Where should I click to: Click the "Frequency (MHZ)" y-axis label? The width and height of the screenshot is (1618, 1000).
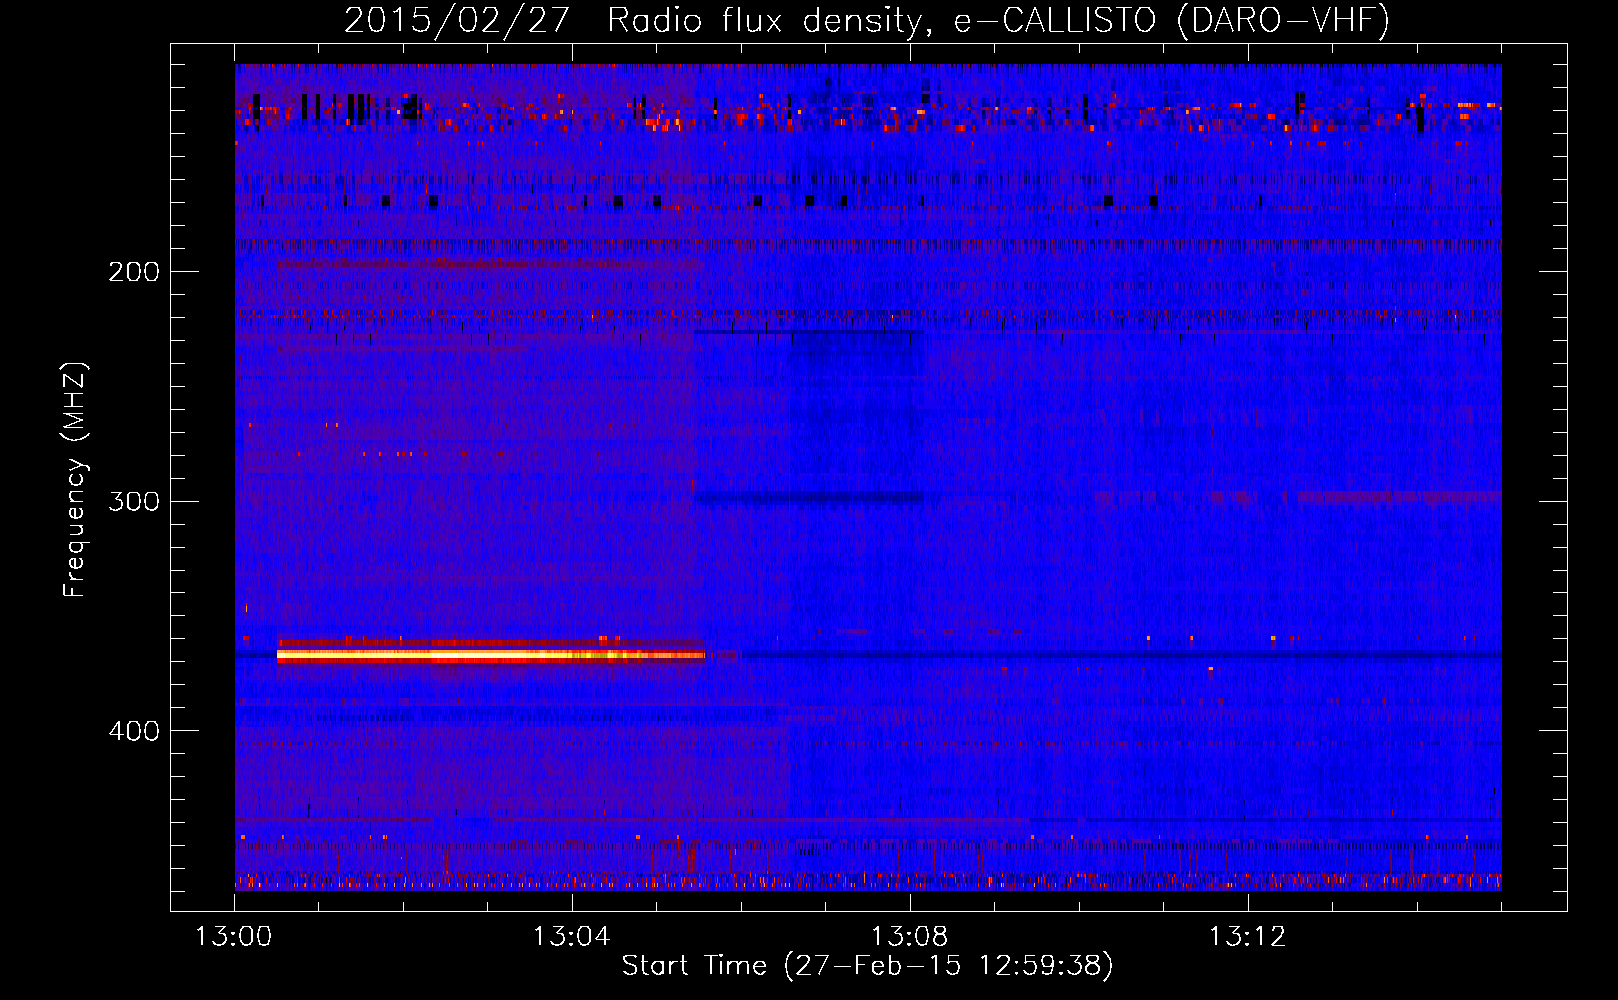[75, 480]
